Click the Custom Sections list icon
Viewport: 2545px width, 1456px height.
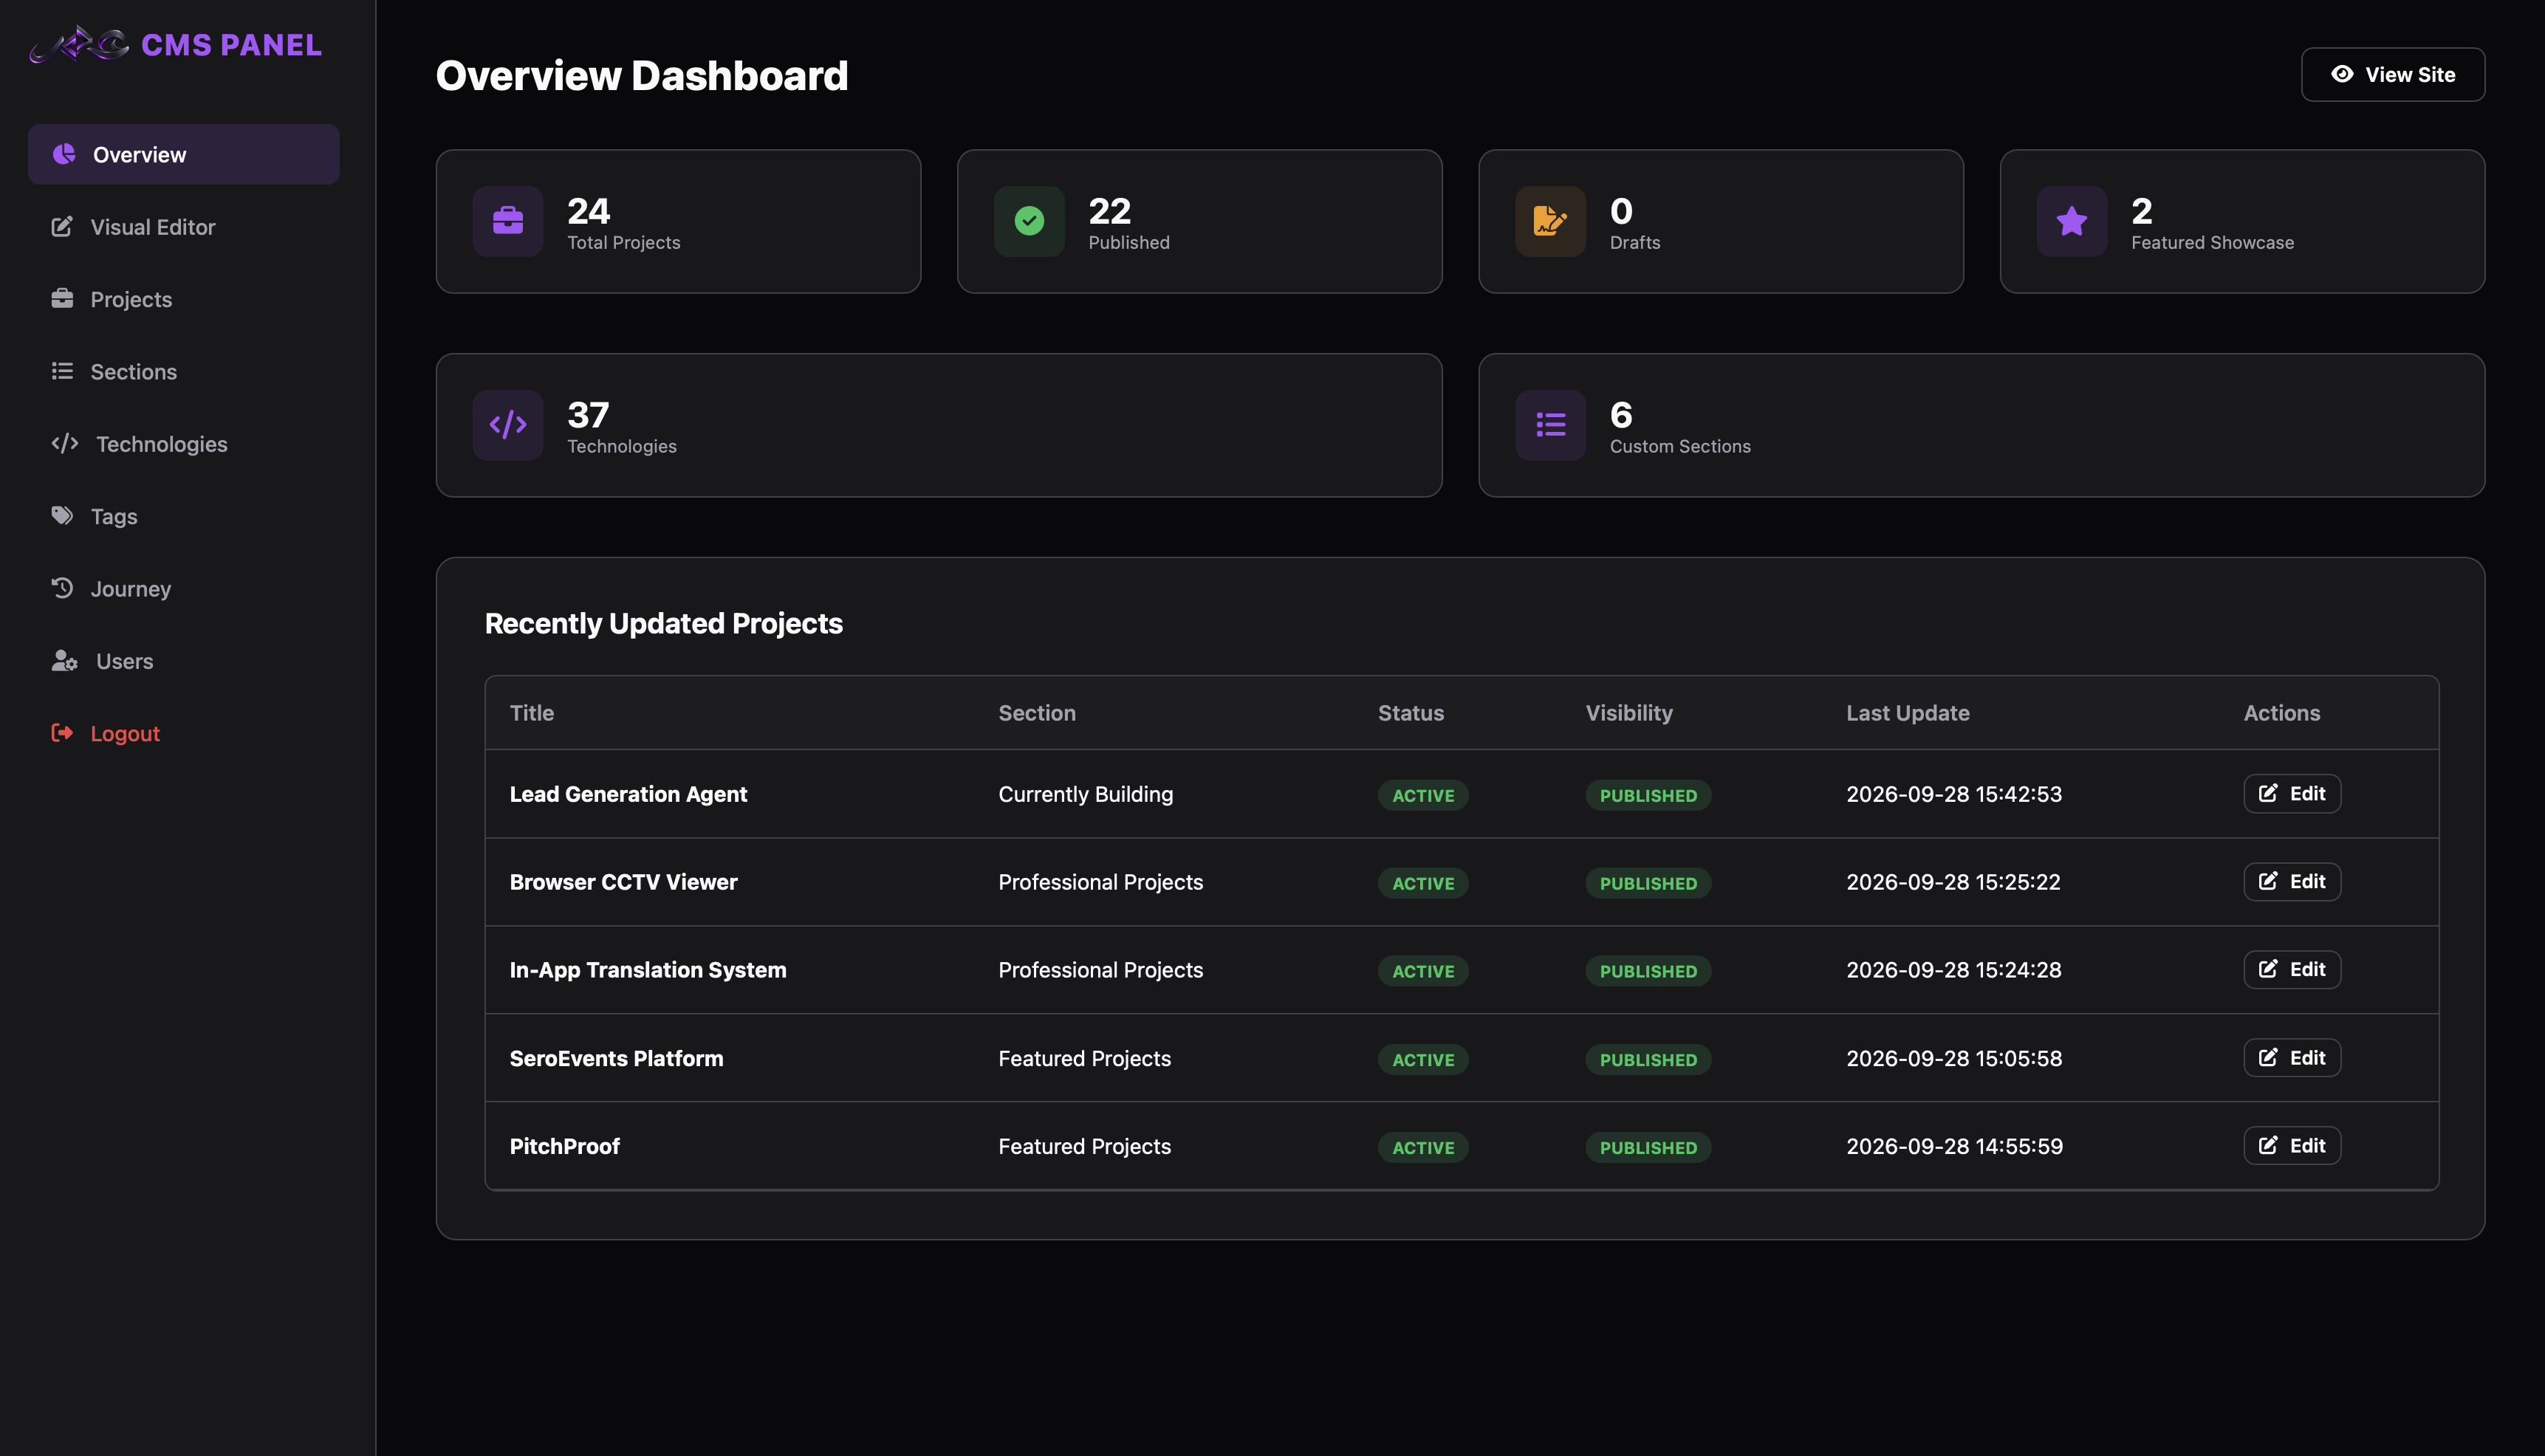point(1550,425)
